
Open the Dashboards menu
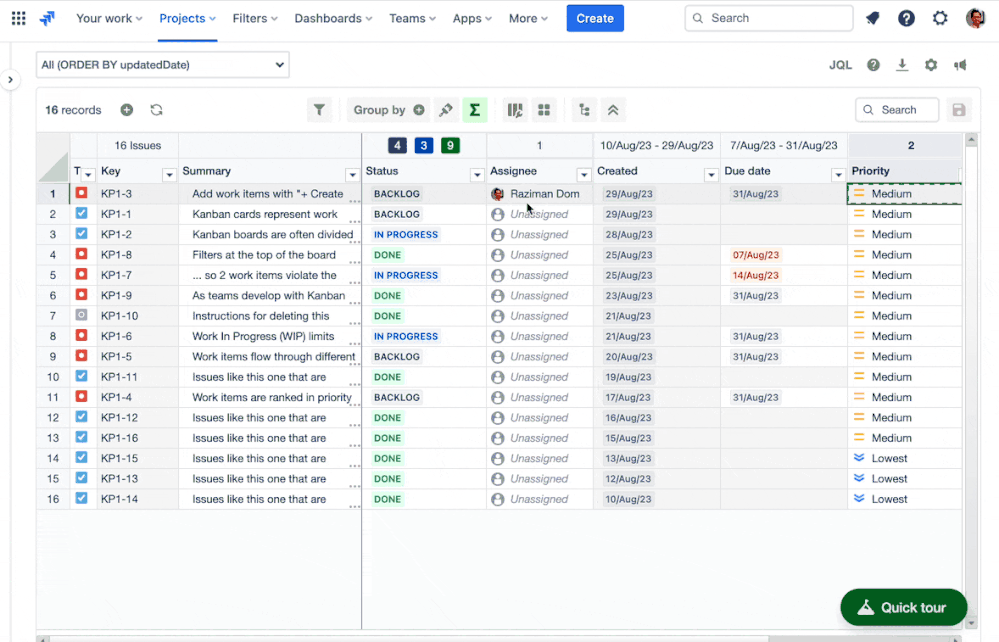(x=333, y=18)
